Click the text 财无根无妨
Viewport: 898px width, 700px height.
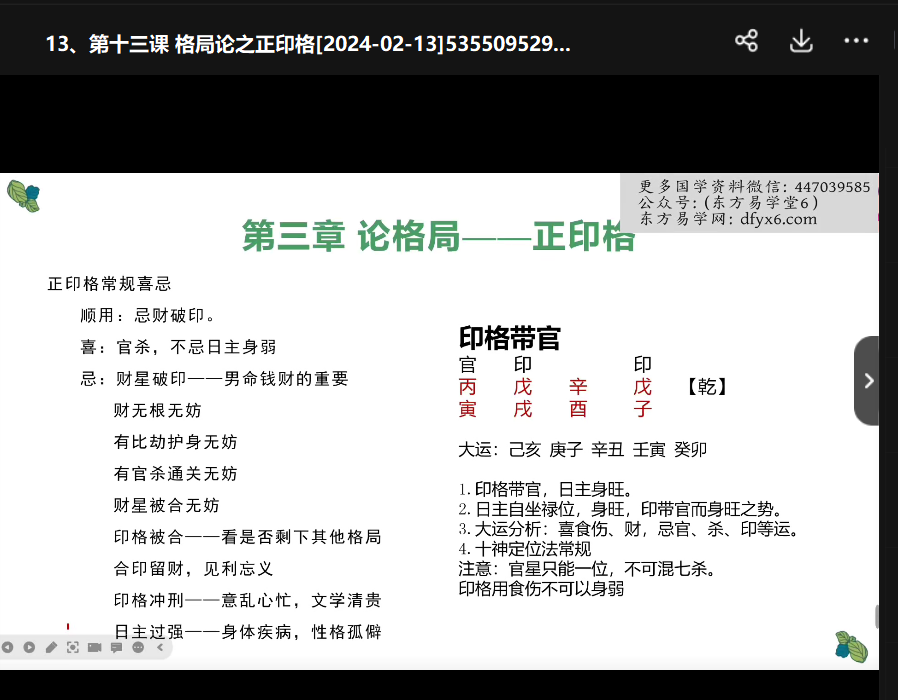pyautogui.click(x=157, y=410)
